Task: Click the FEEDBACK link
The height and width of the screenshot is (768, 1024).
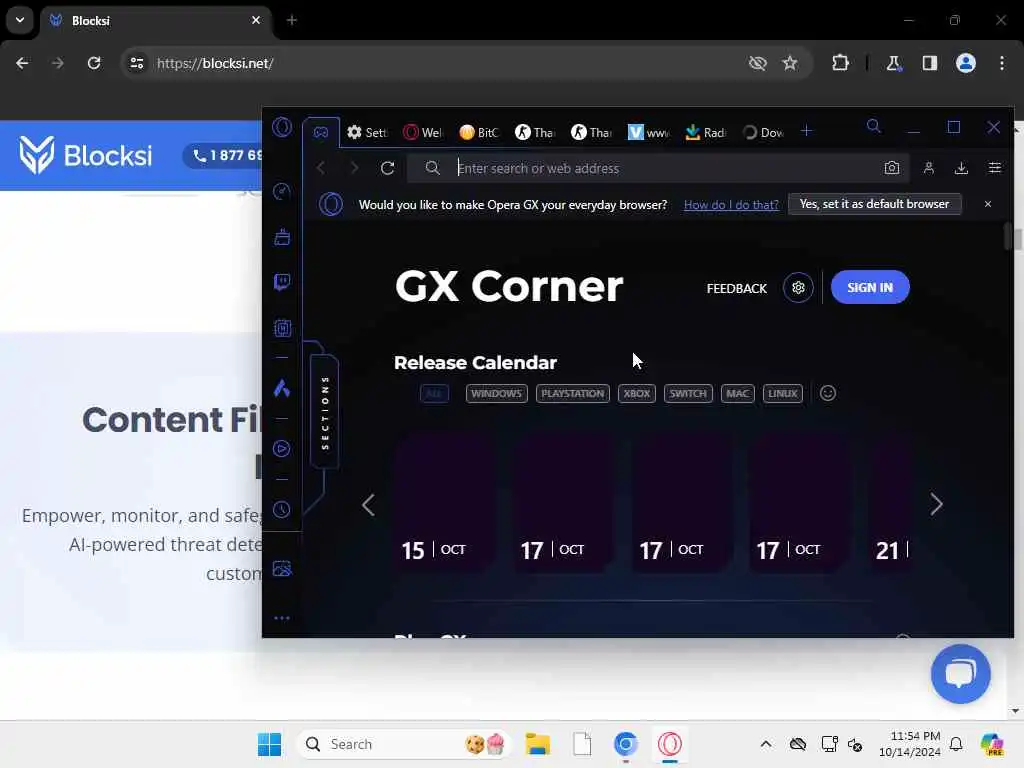Action: (x=737, y=288)
